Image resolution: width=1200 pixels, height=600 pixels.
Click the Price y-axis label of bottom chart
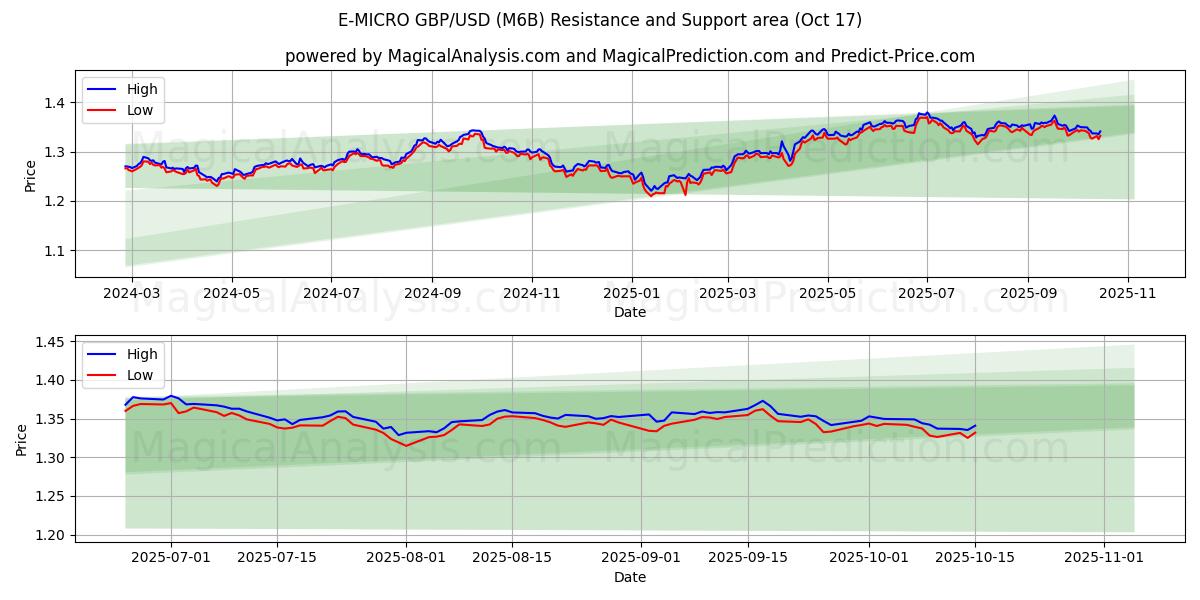click(x=22, y=439)
